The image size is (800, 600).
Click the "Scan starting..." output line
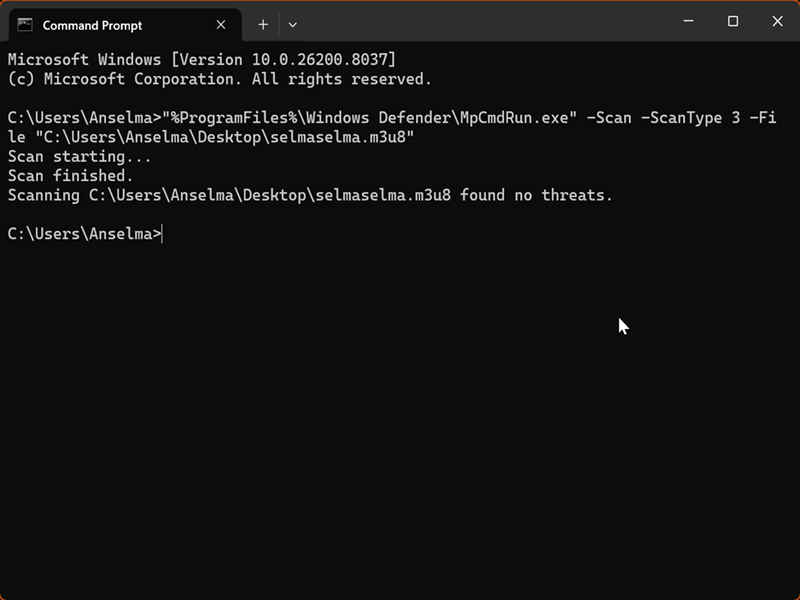(x=80, y=157)
